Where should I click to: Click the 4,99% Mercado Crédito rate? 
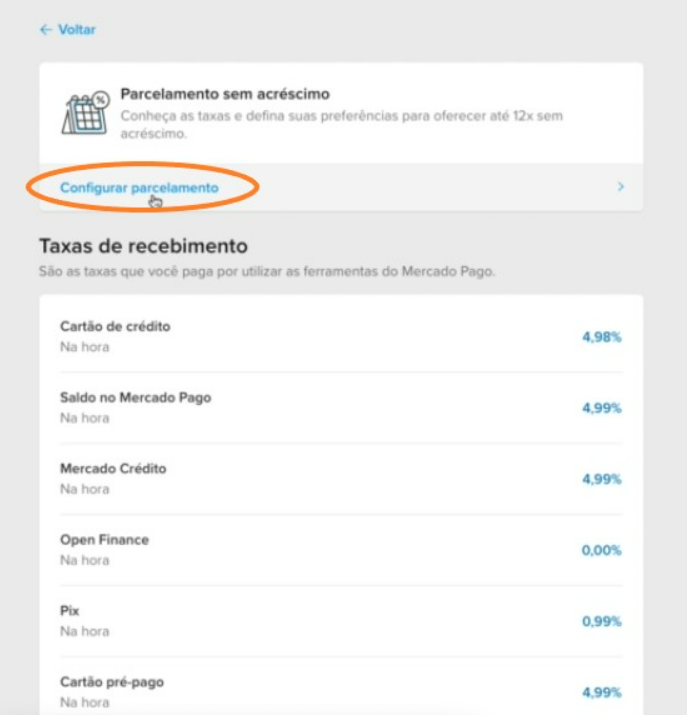(601, 479)
